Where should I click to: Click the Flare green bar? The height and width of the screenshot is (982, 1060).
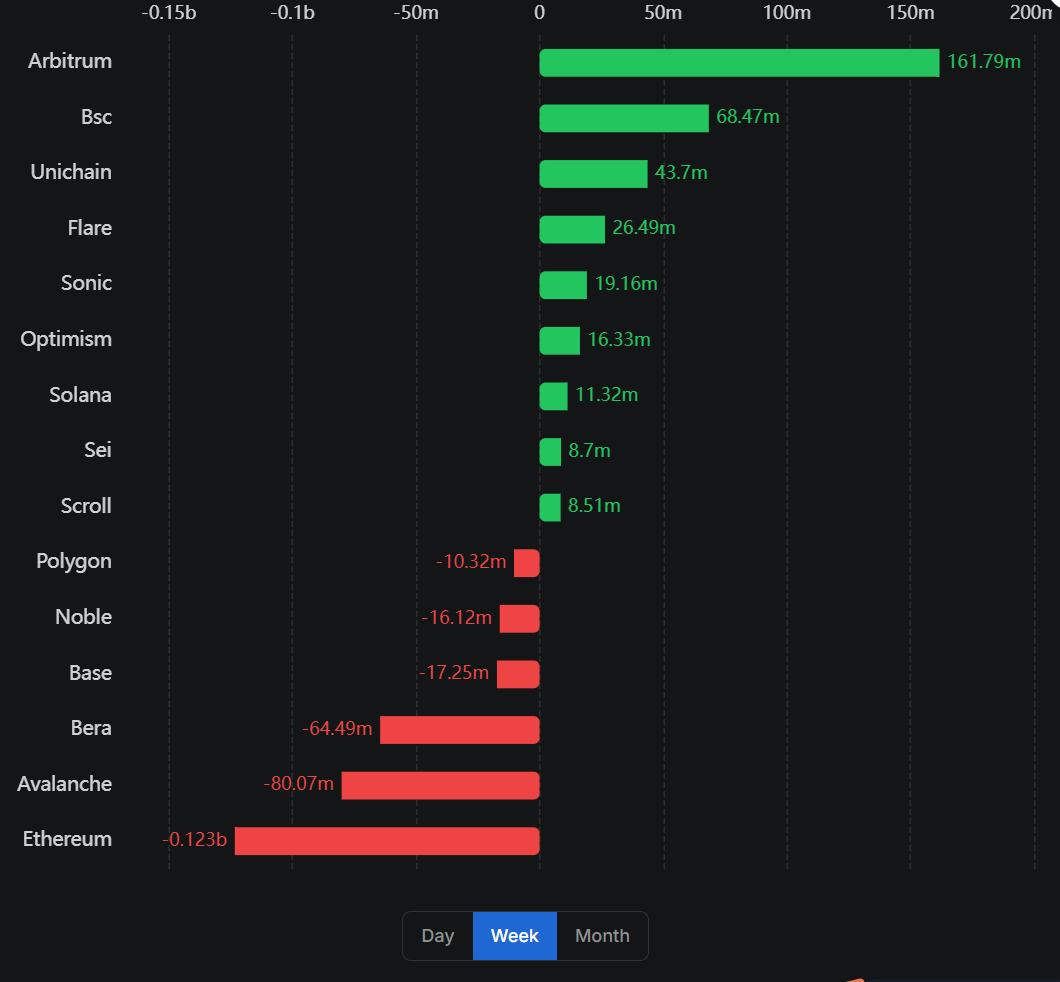[572, 229]
